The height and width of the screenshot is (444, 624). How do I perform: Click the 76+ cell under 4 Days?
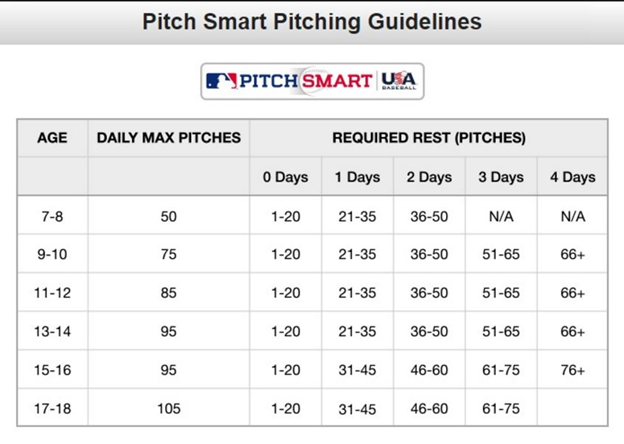[x=573, y=370]
